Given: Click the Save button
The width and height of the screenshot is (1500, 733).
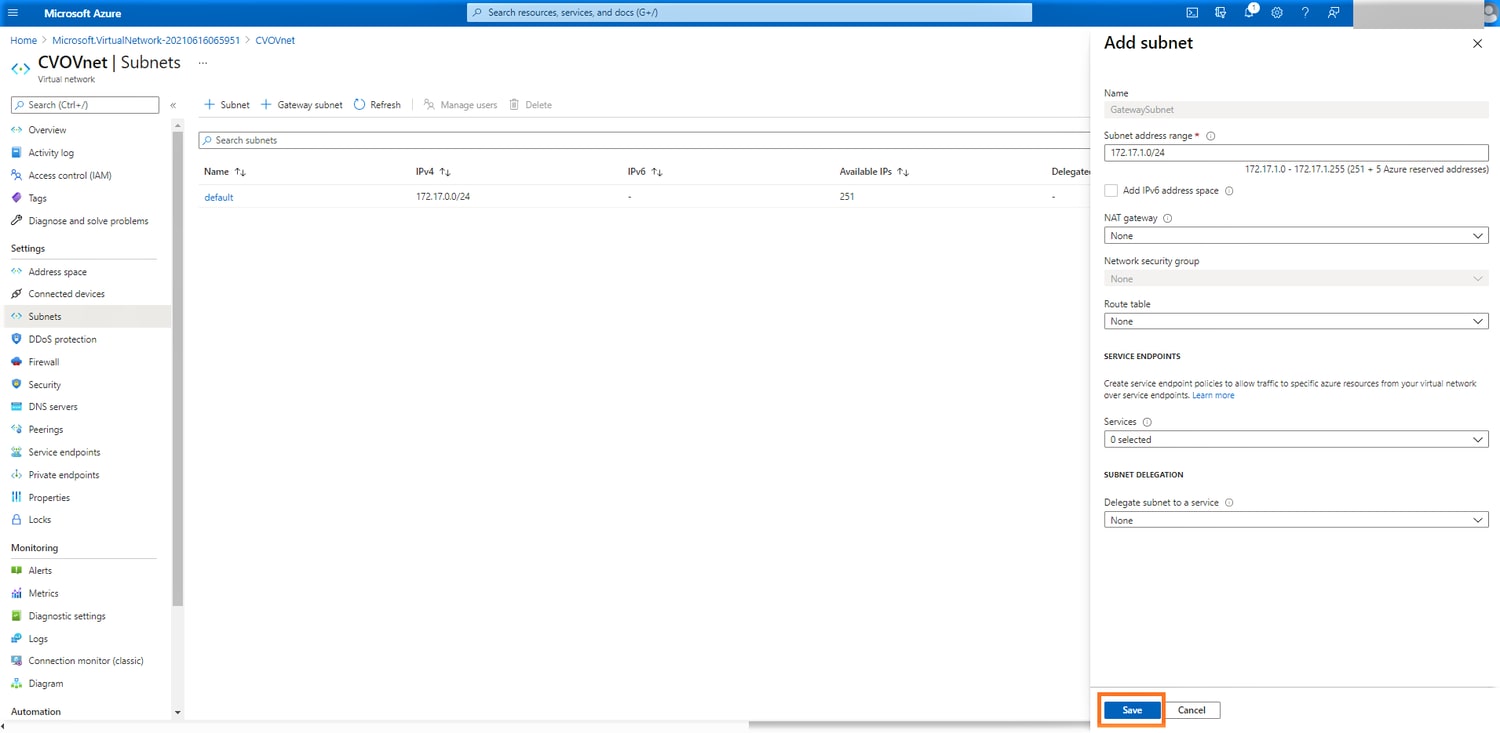Looking at the screenshot, I should (x=1132, y=710).
